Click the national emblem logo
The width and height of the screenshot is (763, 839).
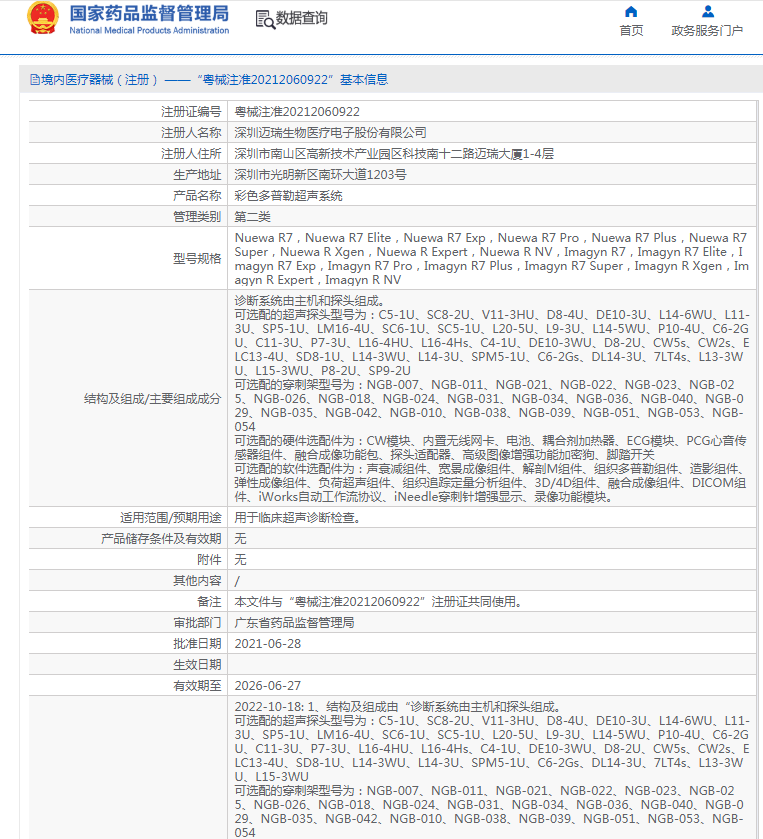point(43,18)
